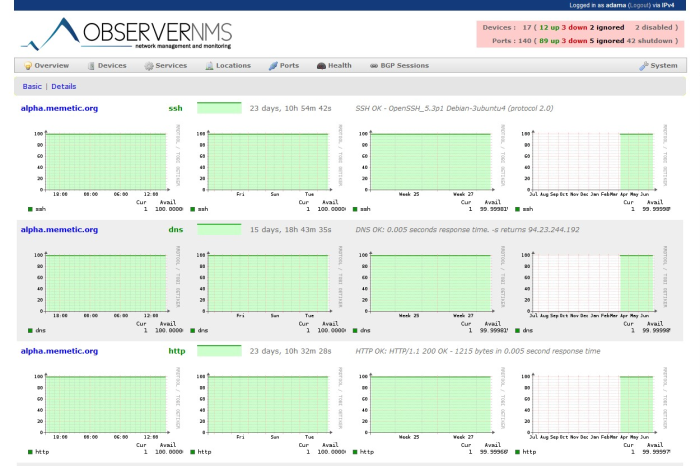Open the ssh weekly graph with Fri Sun Tue
Screen dimensions: 700x466
[268, 169]
